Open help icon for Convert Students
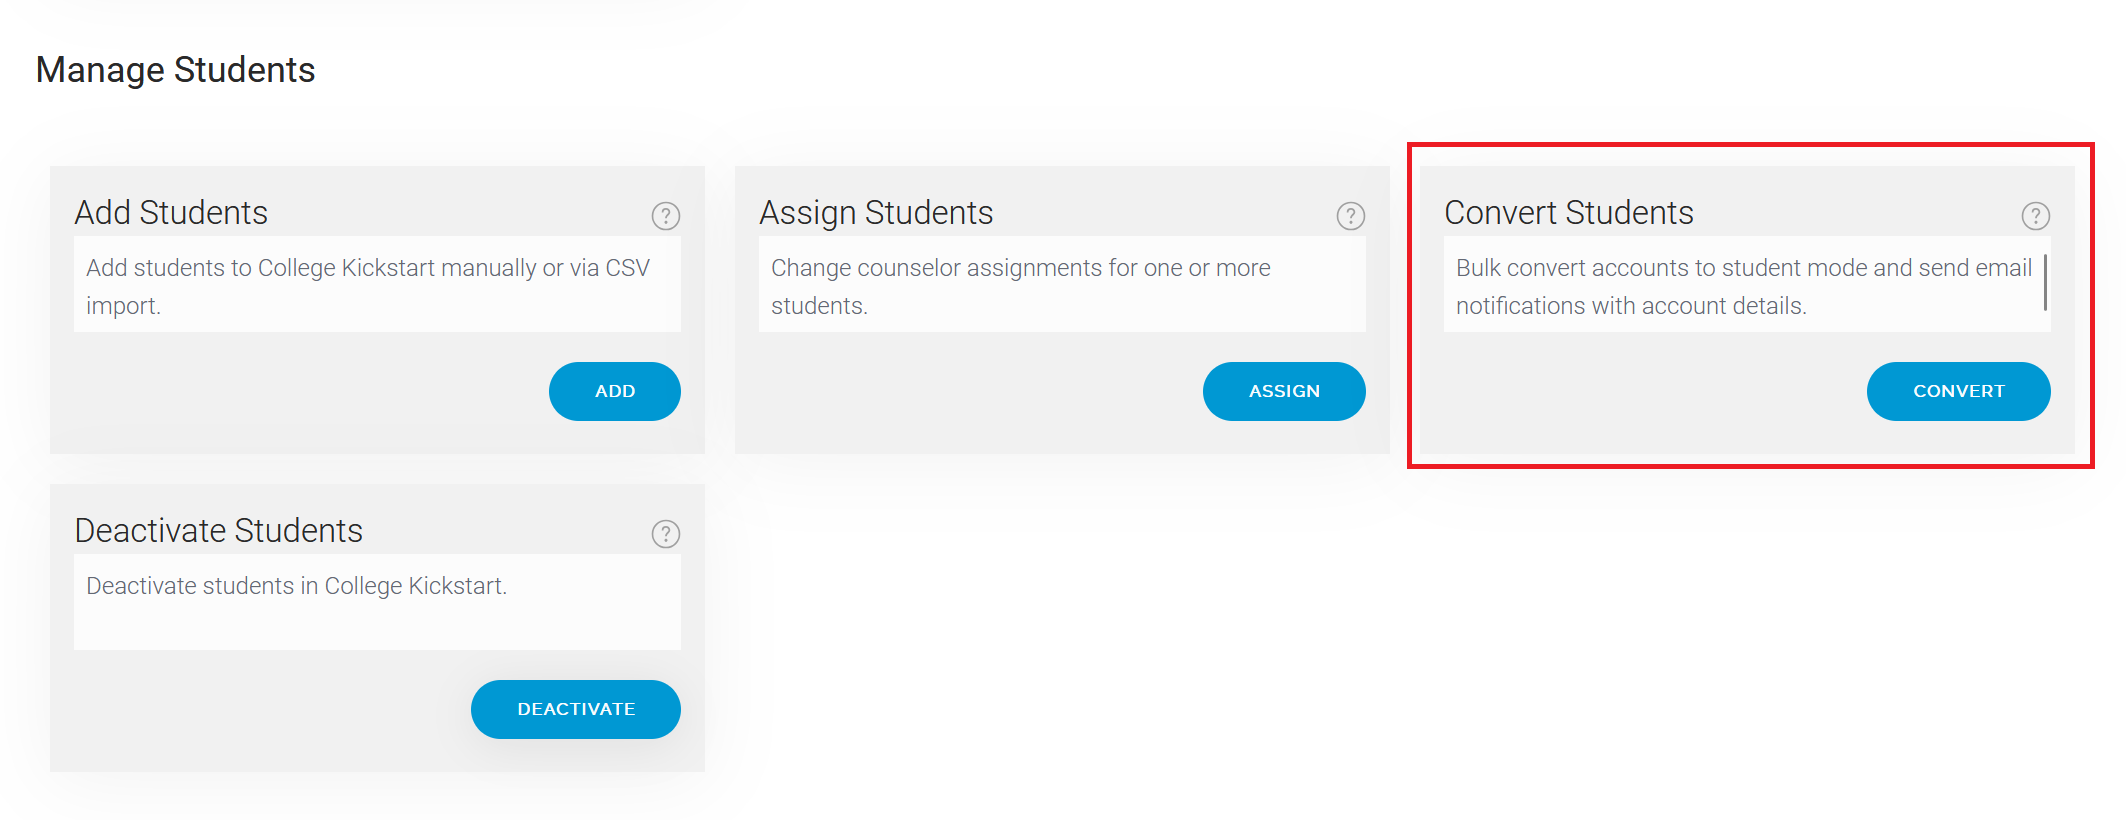2126x820 pixels. pos(2036,216)
